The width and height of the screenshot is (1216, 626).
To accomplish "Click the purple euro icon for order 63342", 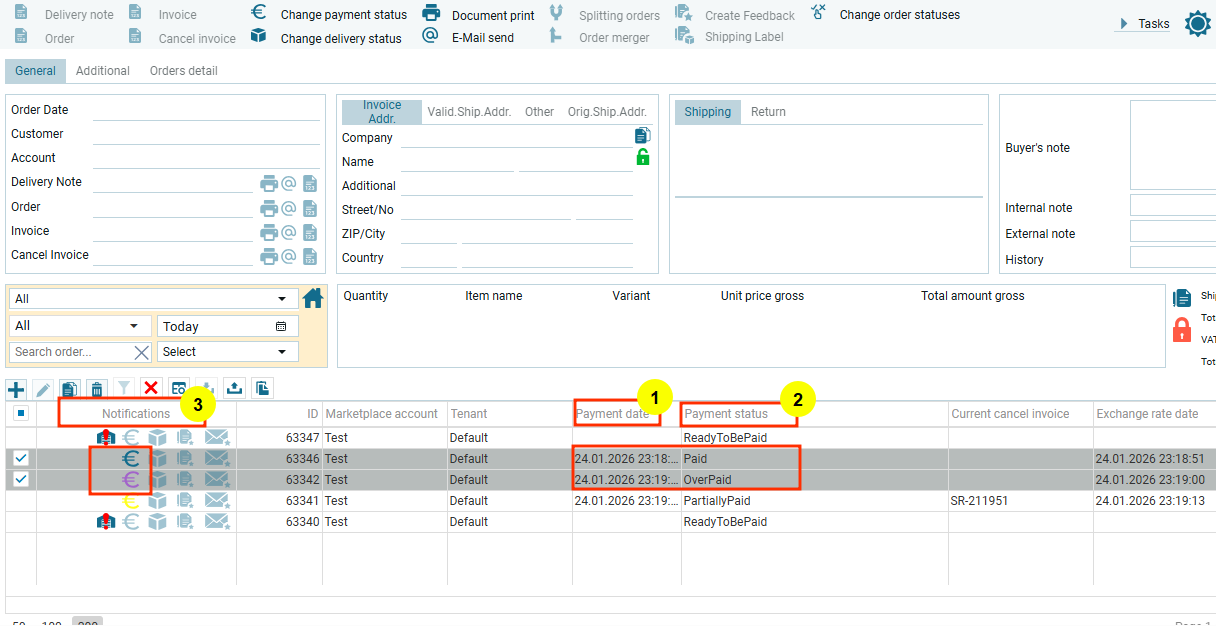I will (131, 480).
